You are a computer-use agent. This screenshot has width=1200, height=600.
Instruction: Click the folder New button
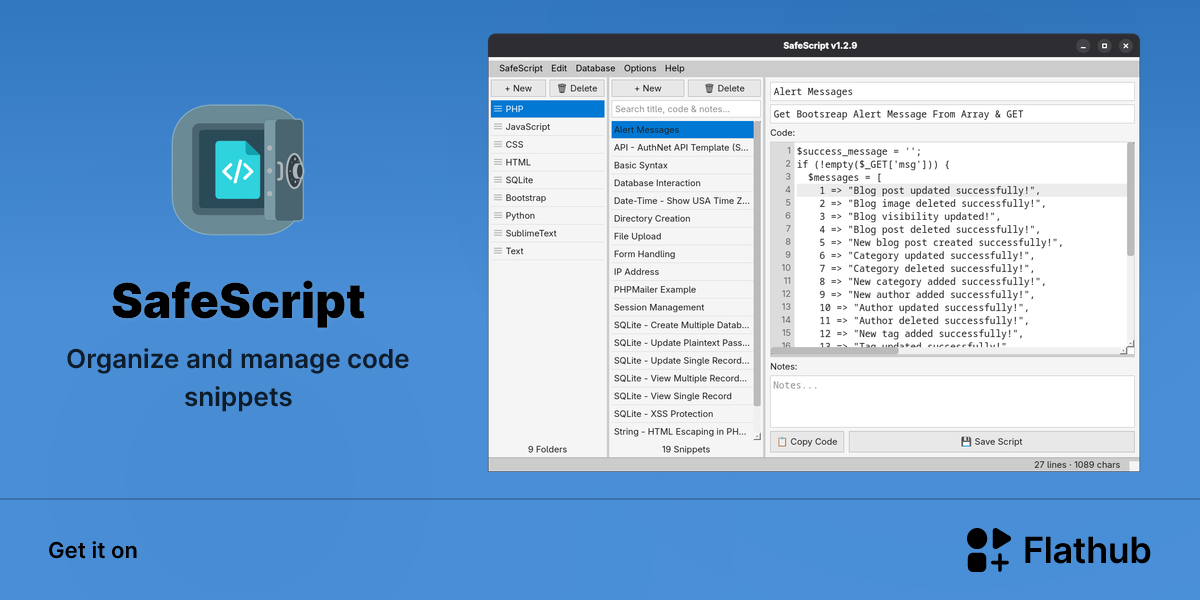519,88
